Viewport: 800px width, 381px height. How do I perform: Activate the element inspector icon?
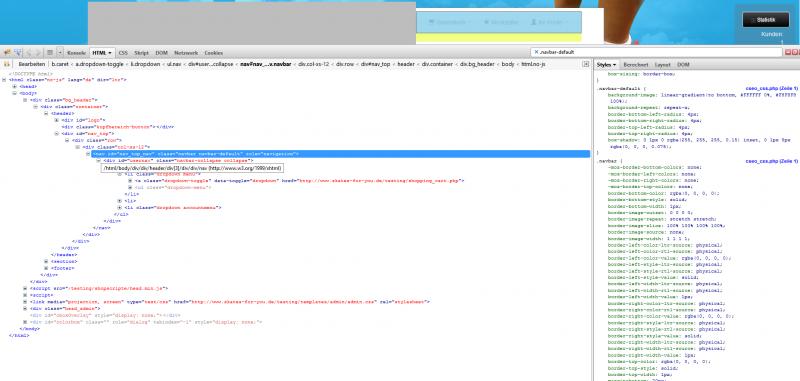18,53
